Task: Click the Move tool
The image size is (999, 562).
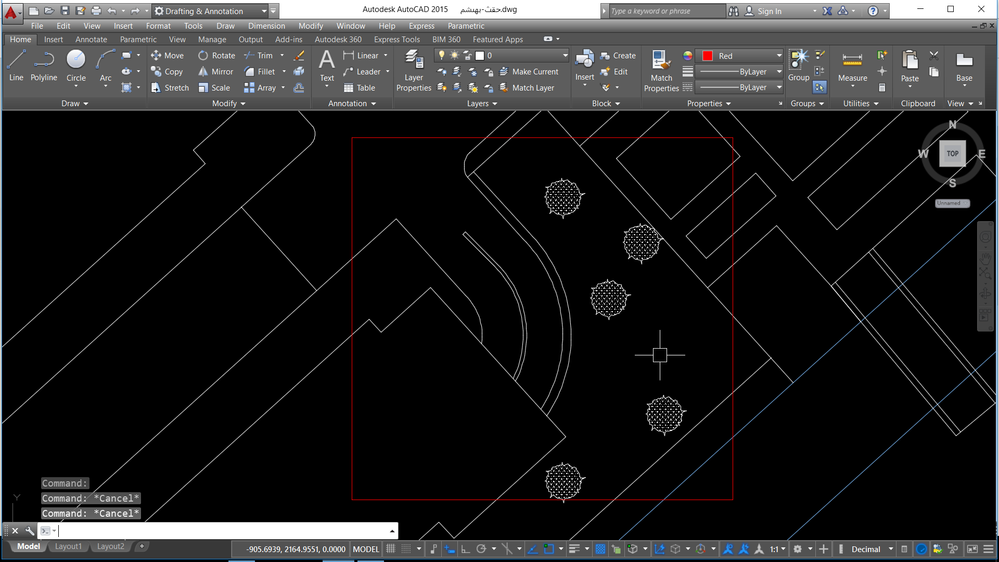Action: pyautogui.click(x=167, y=55)
